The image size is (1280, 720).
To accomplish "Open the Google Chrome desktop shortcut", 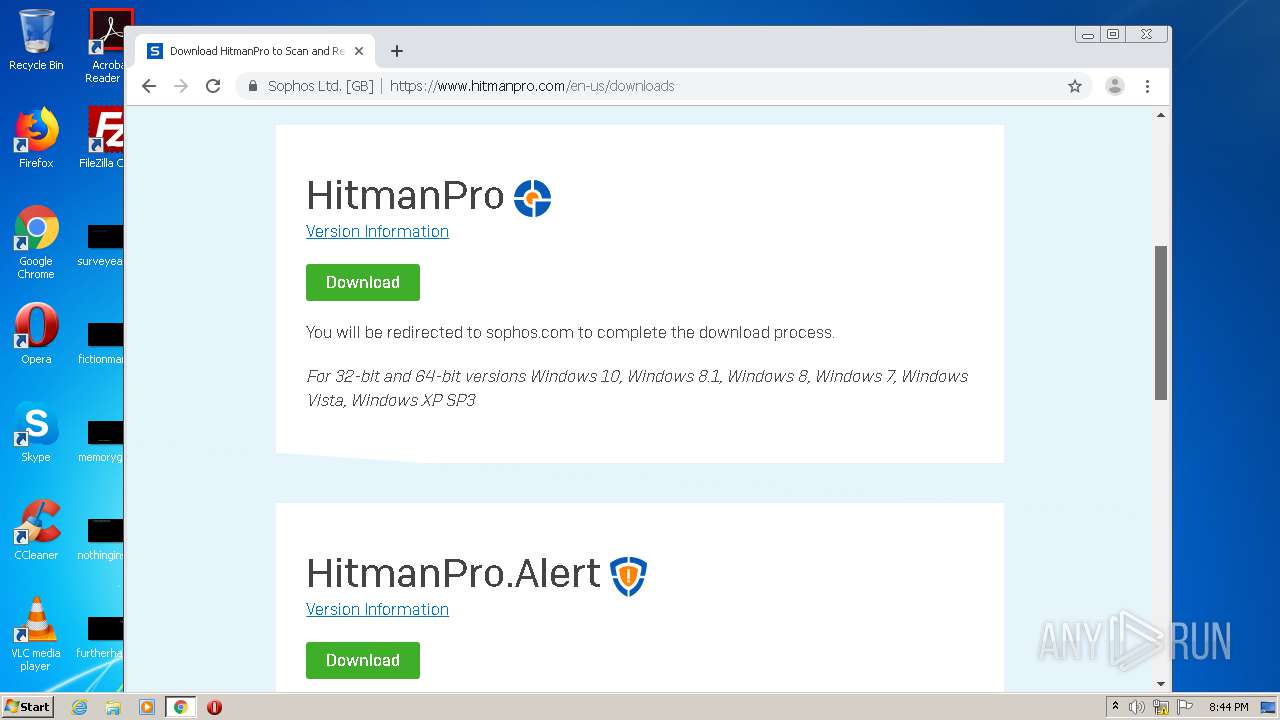I will click(x=36, y=242).
